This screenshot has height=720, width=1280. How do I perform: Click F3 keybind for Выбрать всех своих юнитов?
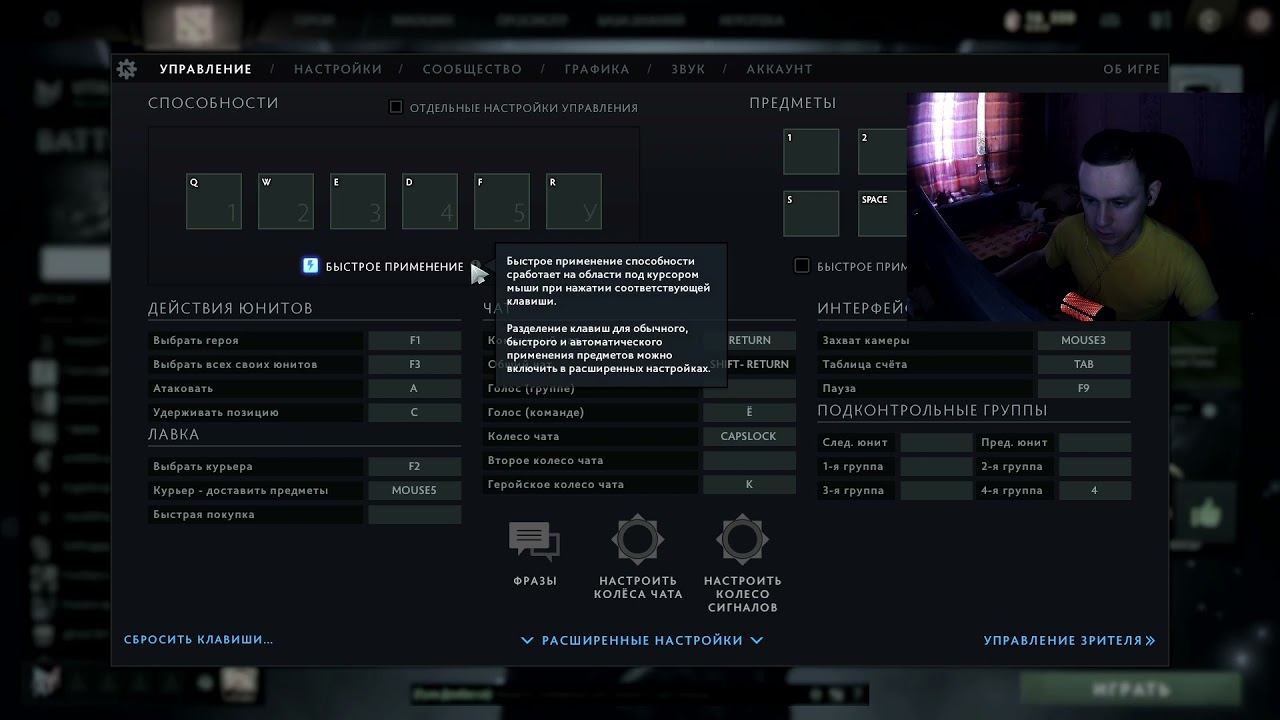pos(415,364)
